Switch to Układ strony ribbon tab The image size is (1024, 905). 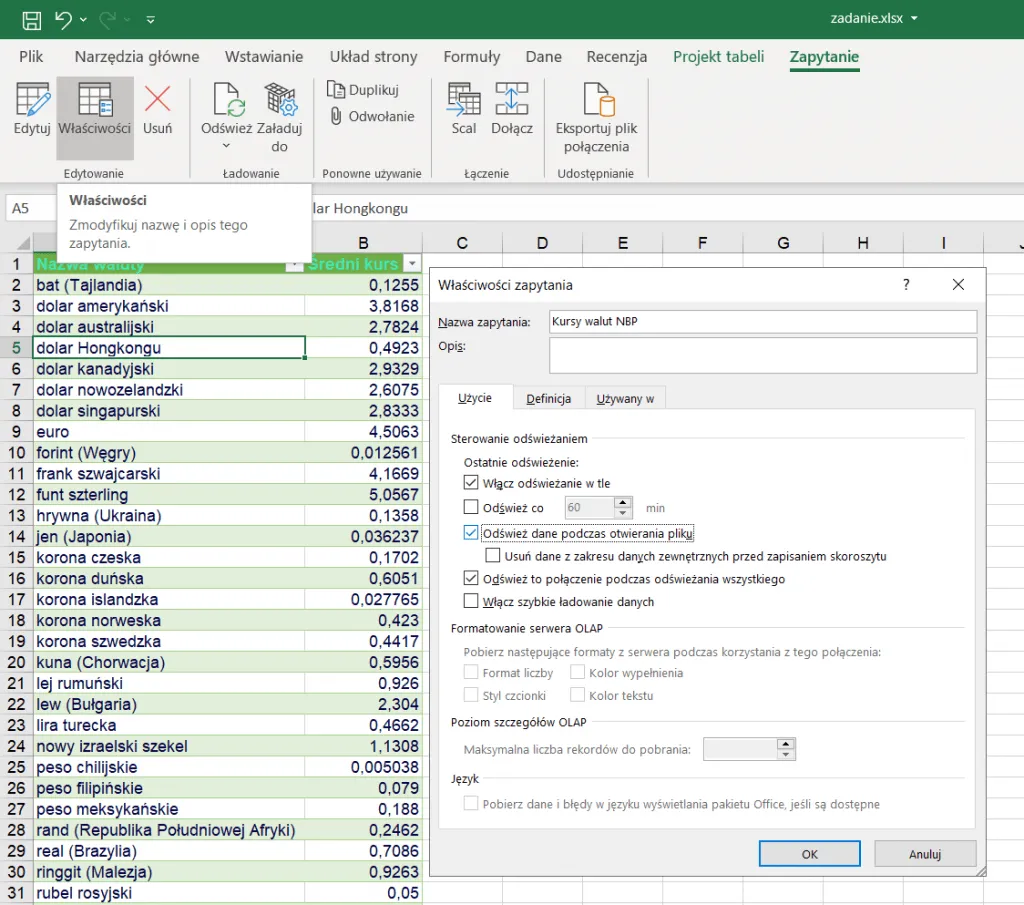[x=373, y=57]
